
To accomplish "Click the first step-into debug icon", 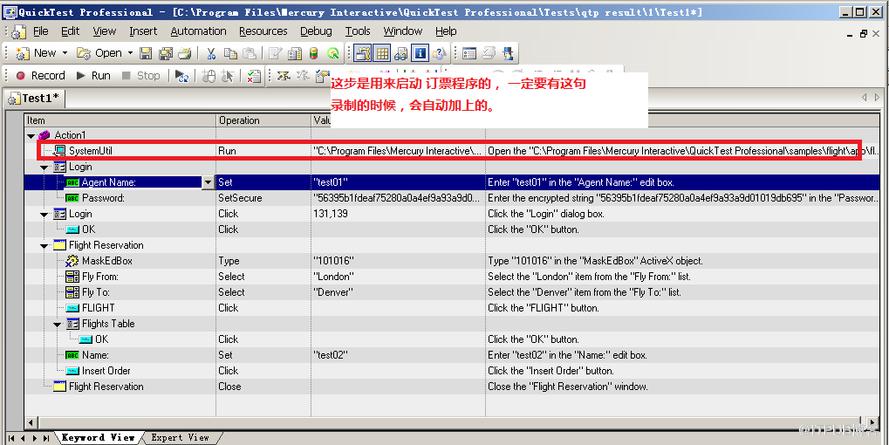I will pos(283,76).
